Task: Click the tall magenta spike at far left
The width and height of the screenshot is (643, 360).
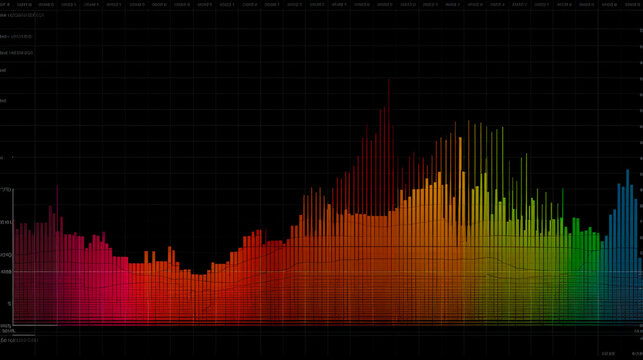Action: (x=57, y=209)
